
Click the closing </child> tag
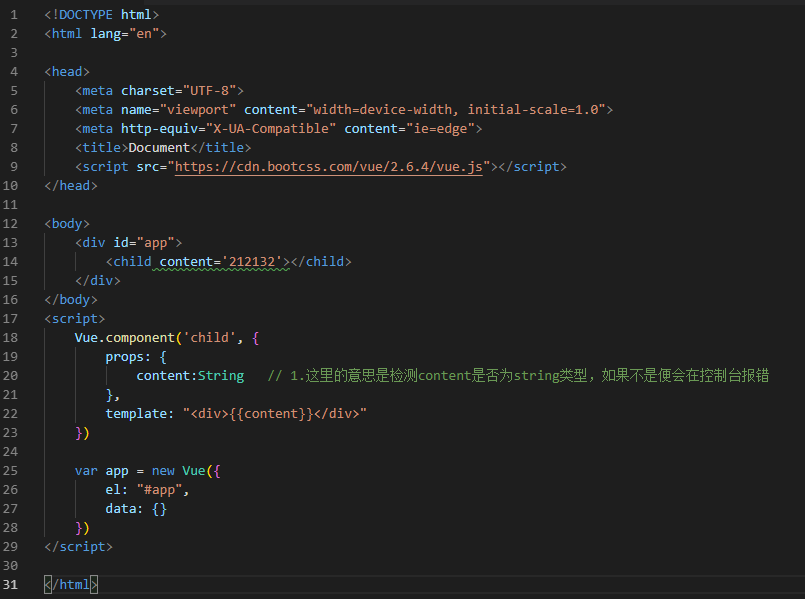click(321, 262)
